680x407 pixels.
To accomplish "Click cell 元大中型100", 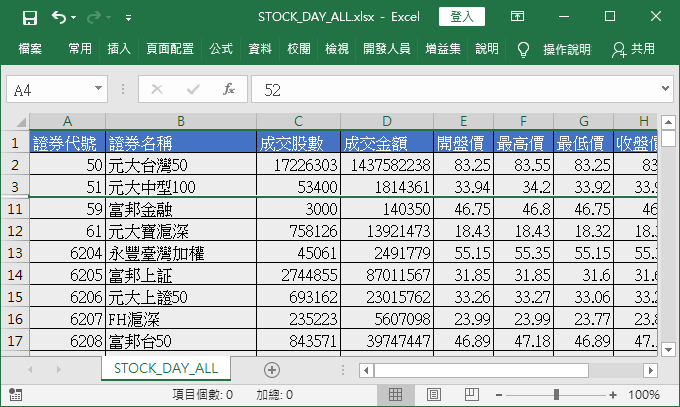I will pos(181,187).
